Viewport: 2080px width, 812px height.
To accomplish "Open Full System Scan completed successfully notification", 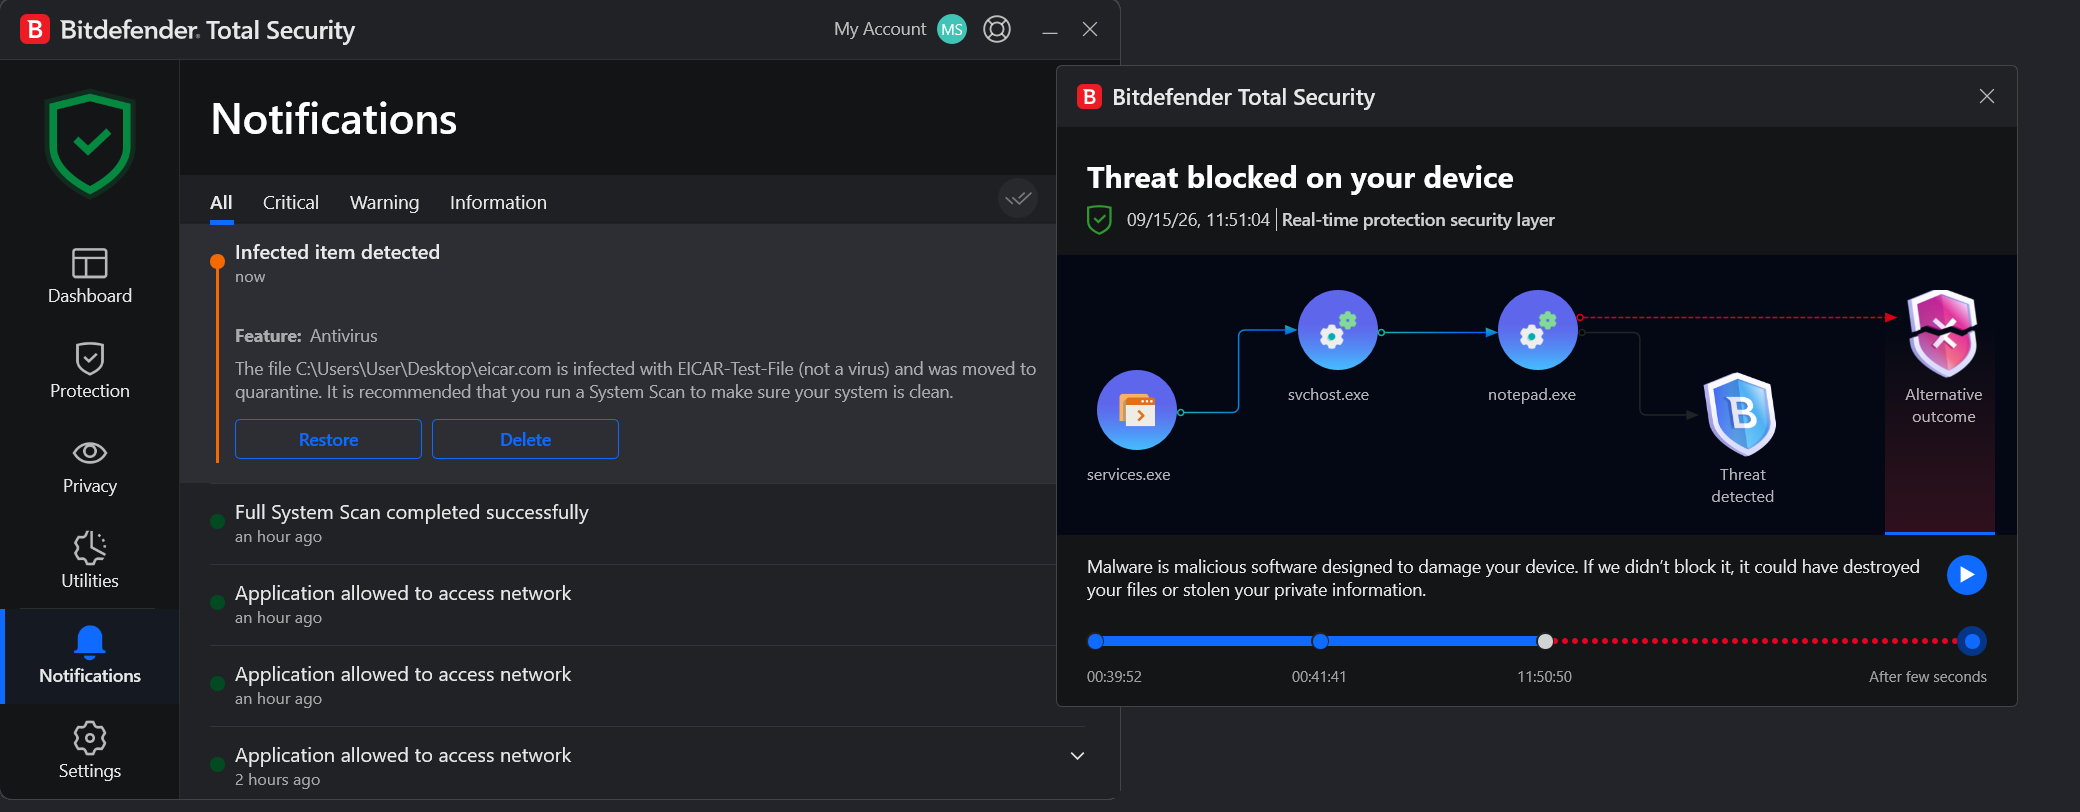I will click(411, 512).
